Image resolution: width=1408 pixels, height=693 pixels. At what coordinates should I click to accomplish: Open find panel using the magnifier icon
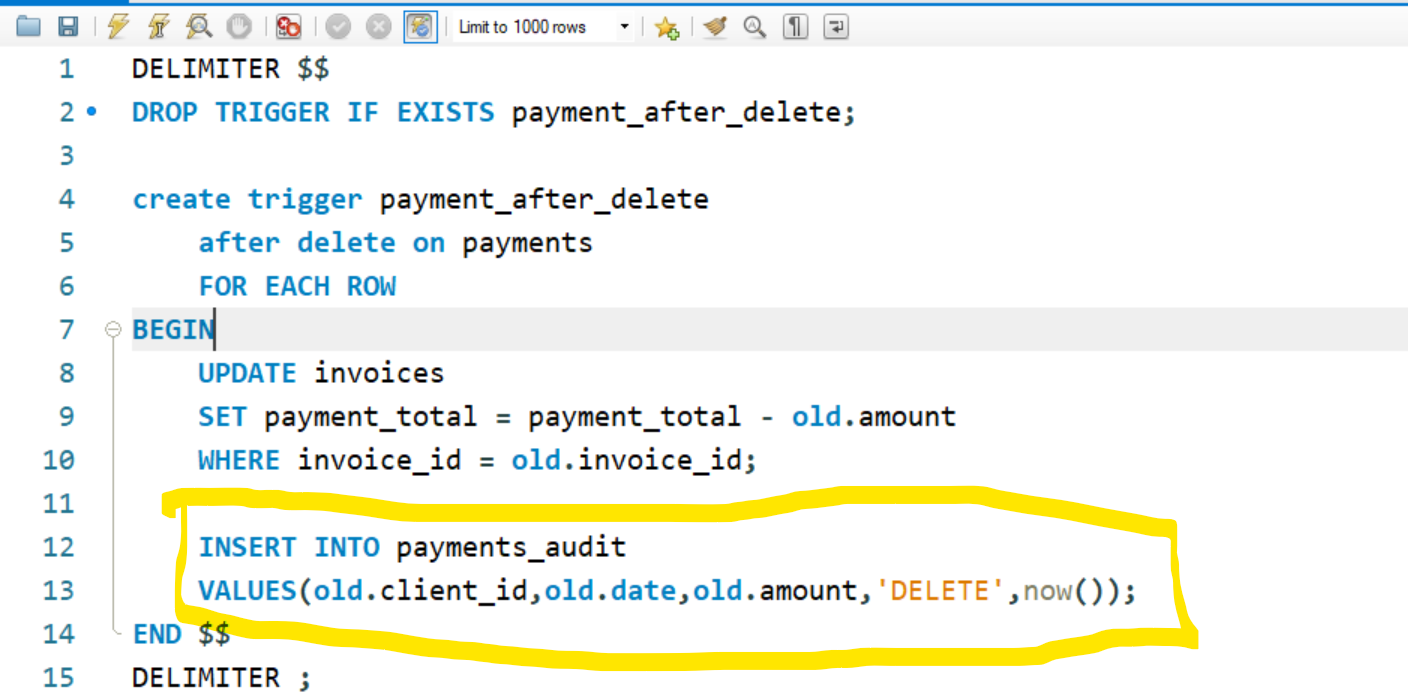coord(754,27)
